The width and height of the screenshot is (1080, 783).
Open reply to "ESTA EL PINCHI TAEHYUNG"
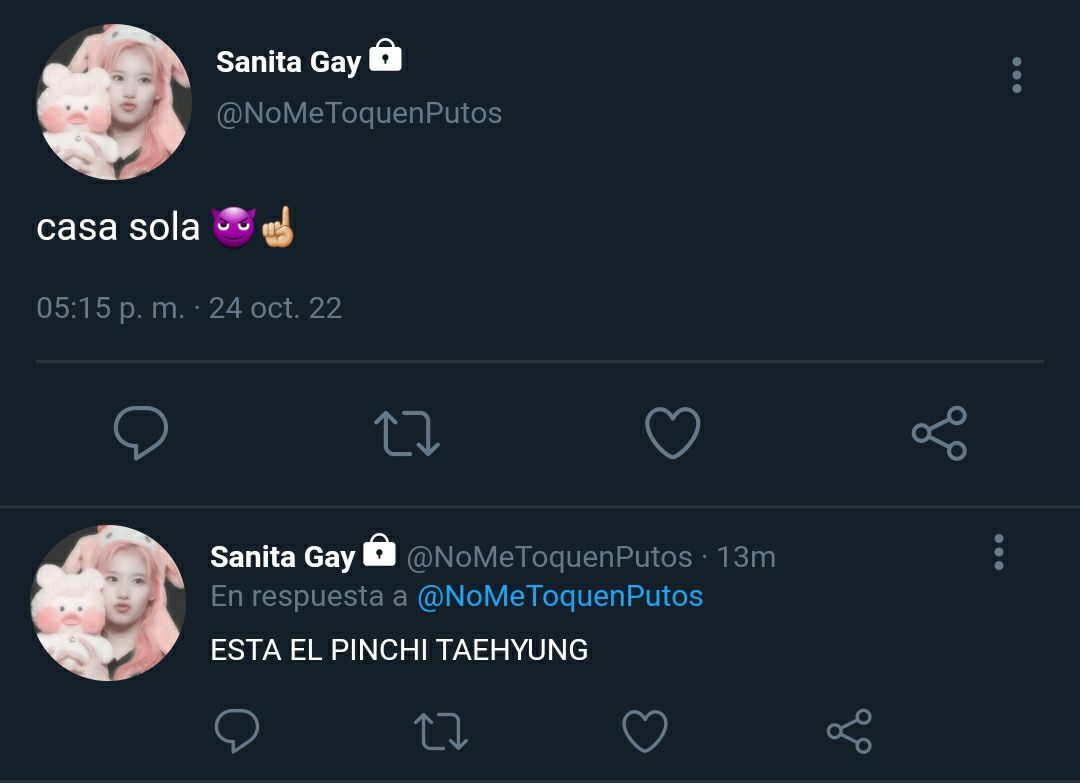[237, 730]
